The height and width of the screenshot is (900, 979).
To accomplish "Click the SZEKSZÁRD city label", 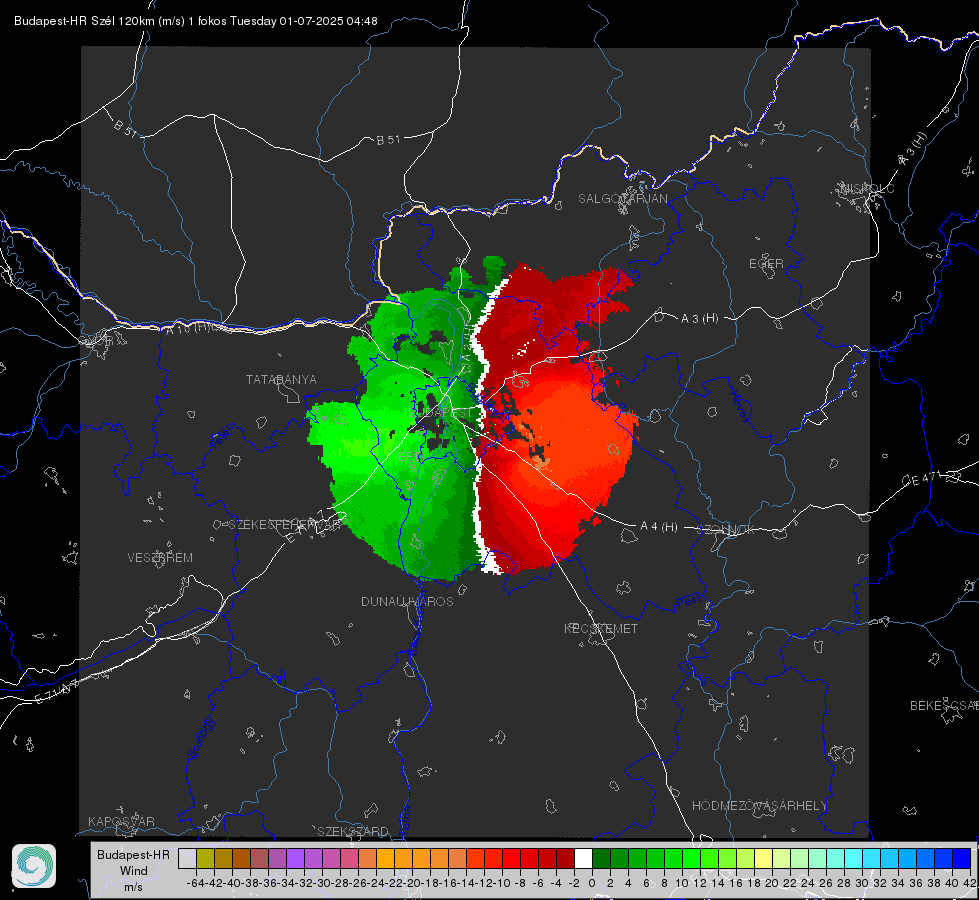I will [x=353, y=831].
